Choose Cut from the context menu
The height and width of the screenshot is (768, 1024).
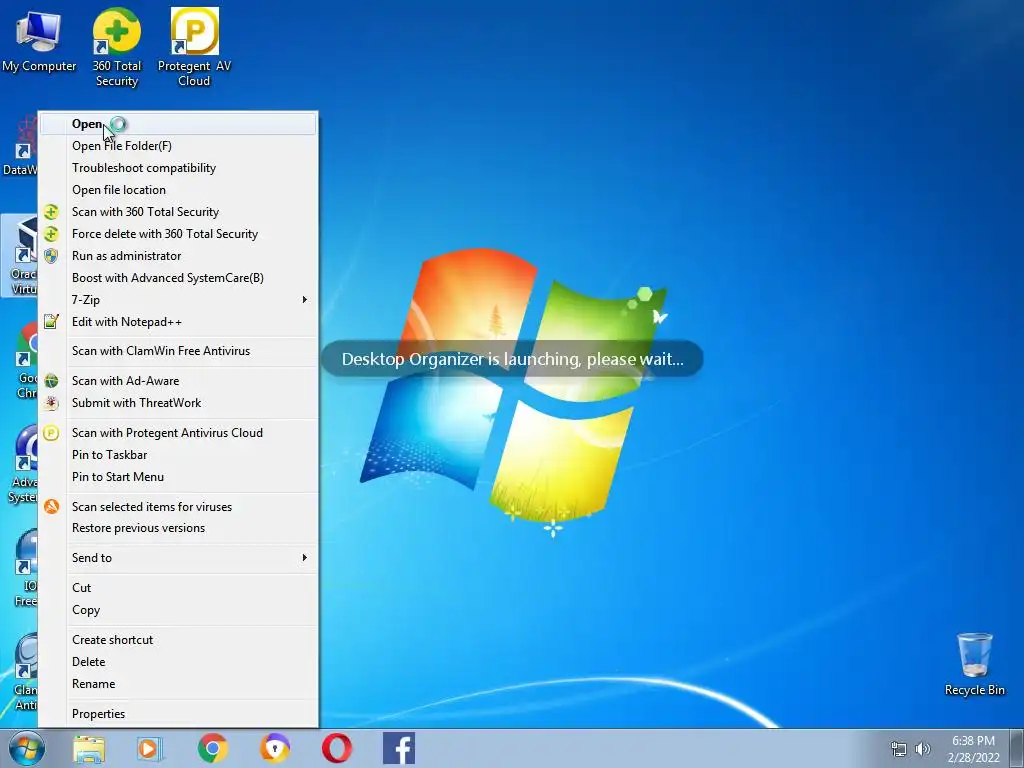click(x=178, y=588)
